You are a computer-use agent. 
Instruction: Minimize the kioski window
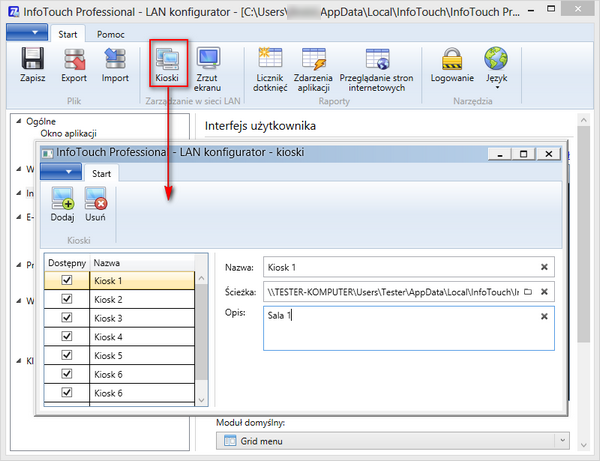[x=500, y=154]
